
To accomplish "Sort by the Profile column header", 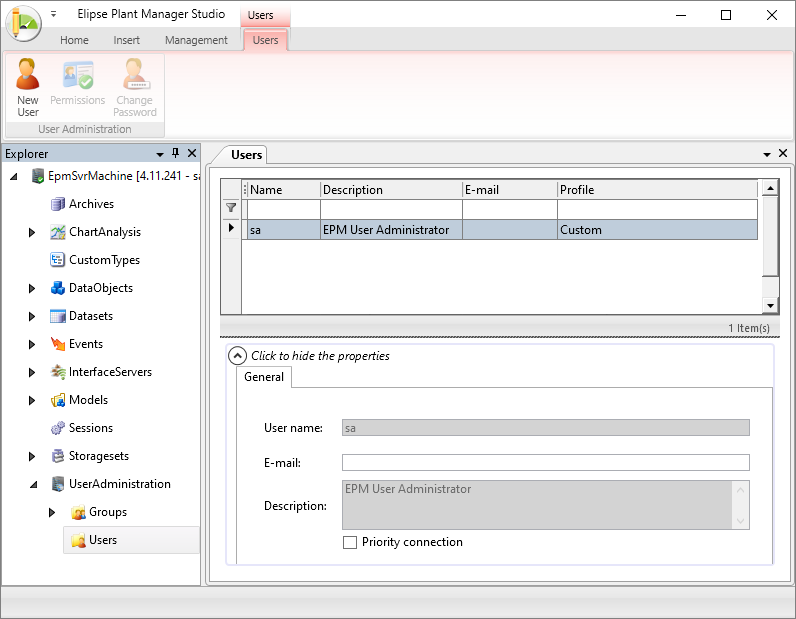I will point(657,189).
